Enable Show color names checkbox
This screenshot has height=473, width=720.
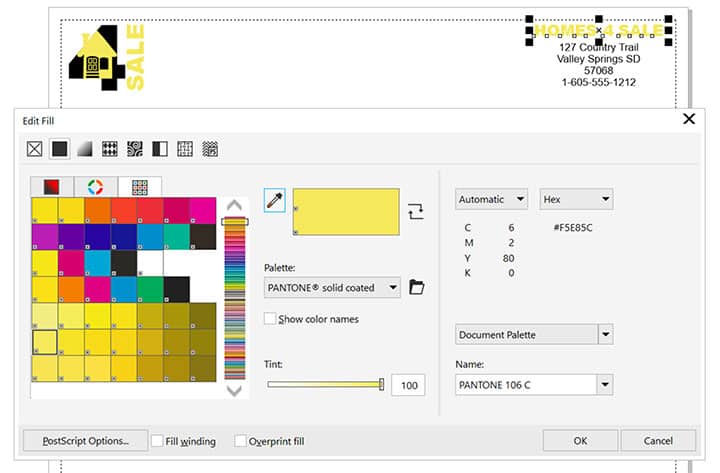(x=270, y=319)
